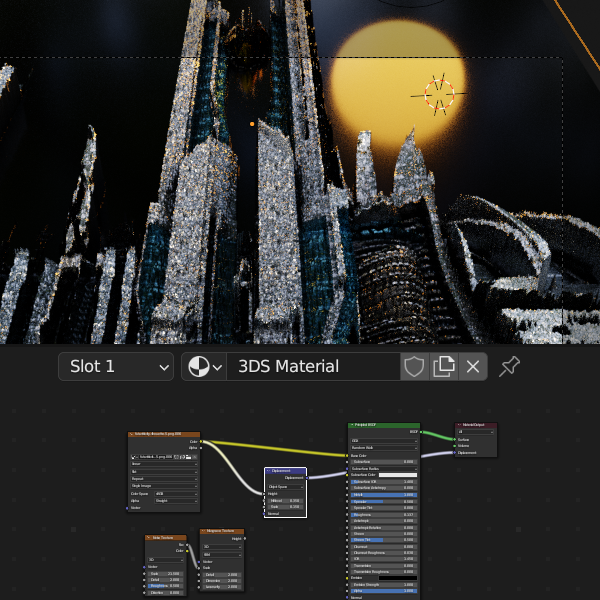Click the Noise Texture Fac output socket

coord(187,545)
